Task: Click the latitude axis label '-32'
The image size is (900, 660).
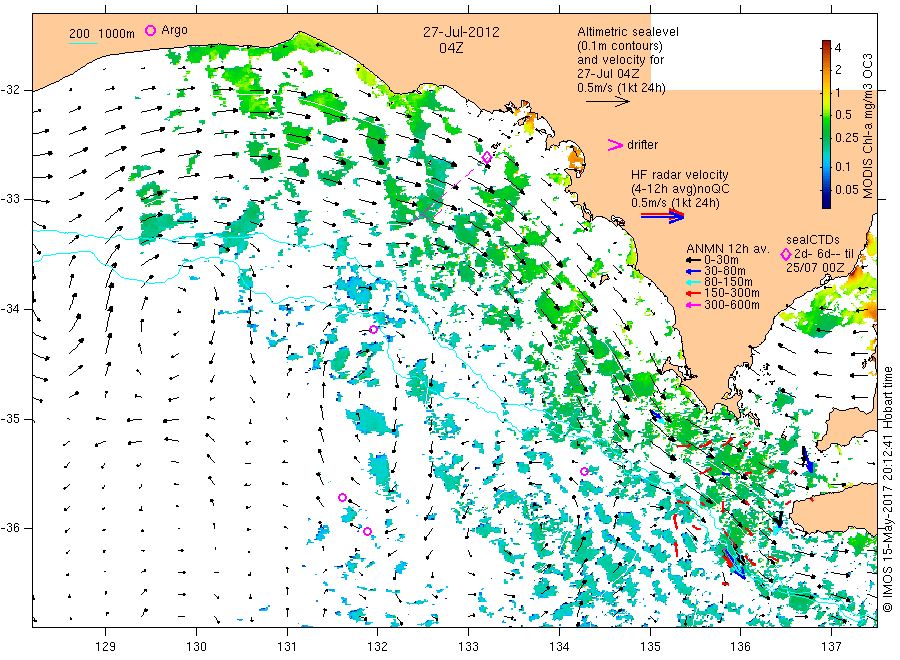Action: [11, 90]
